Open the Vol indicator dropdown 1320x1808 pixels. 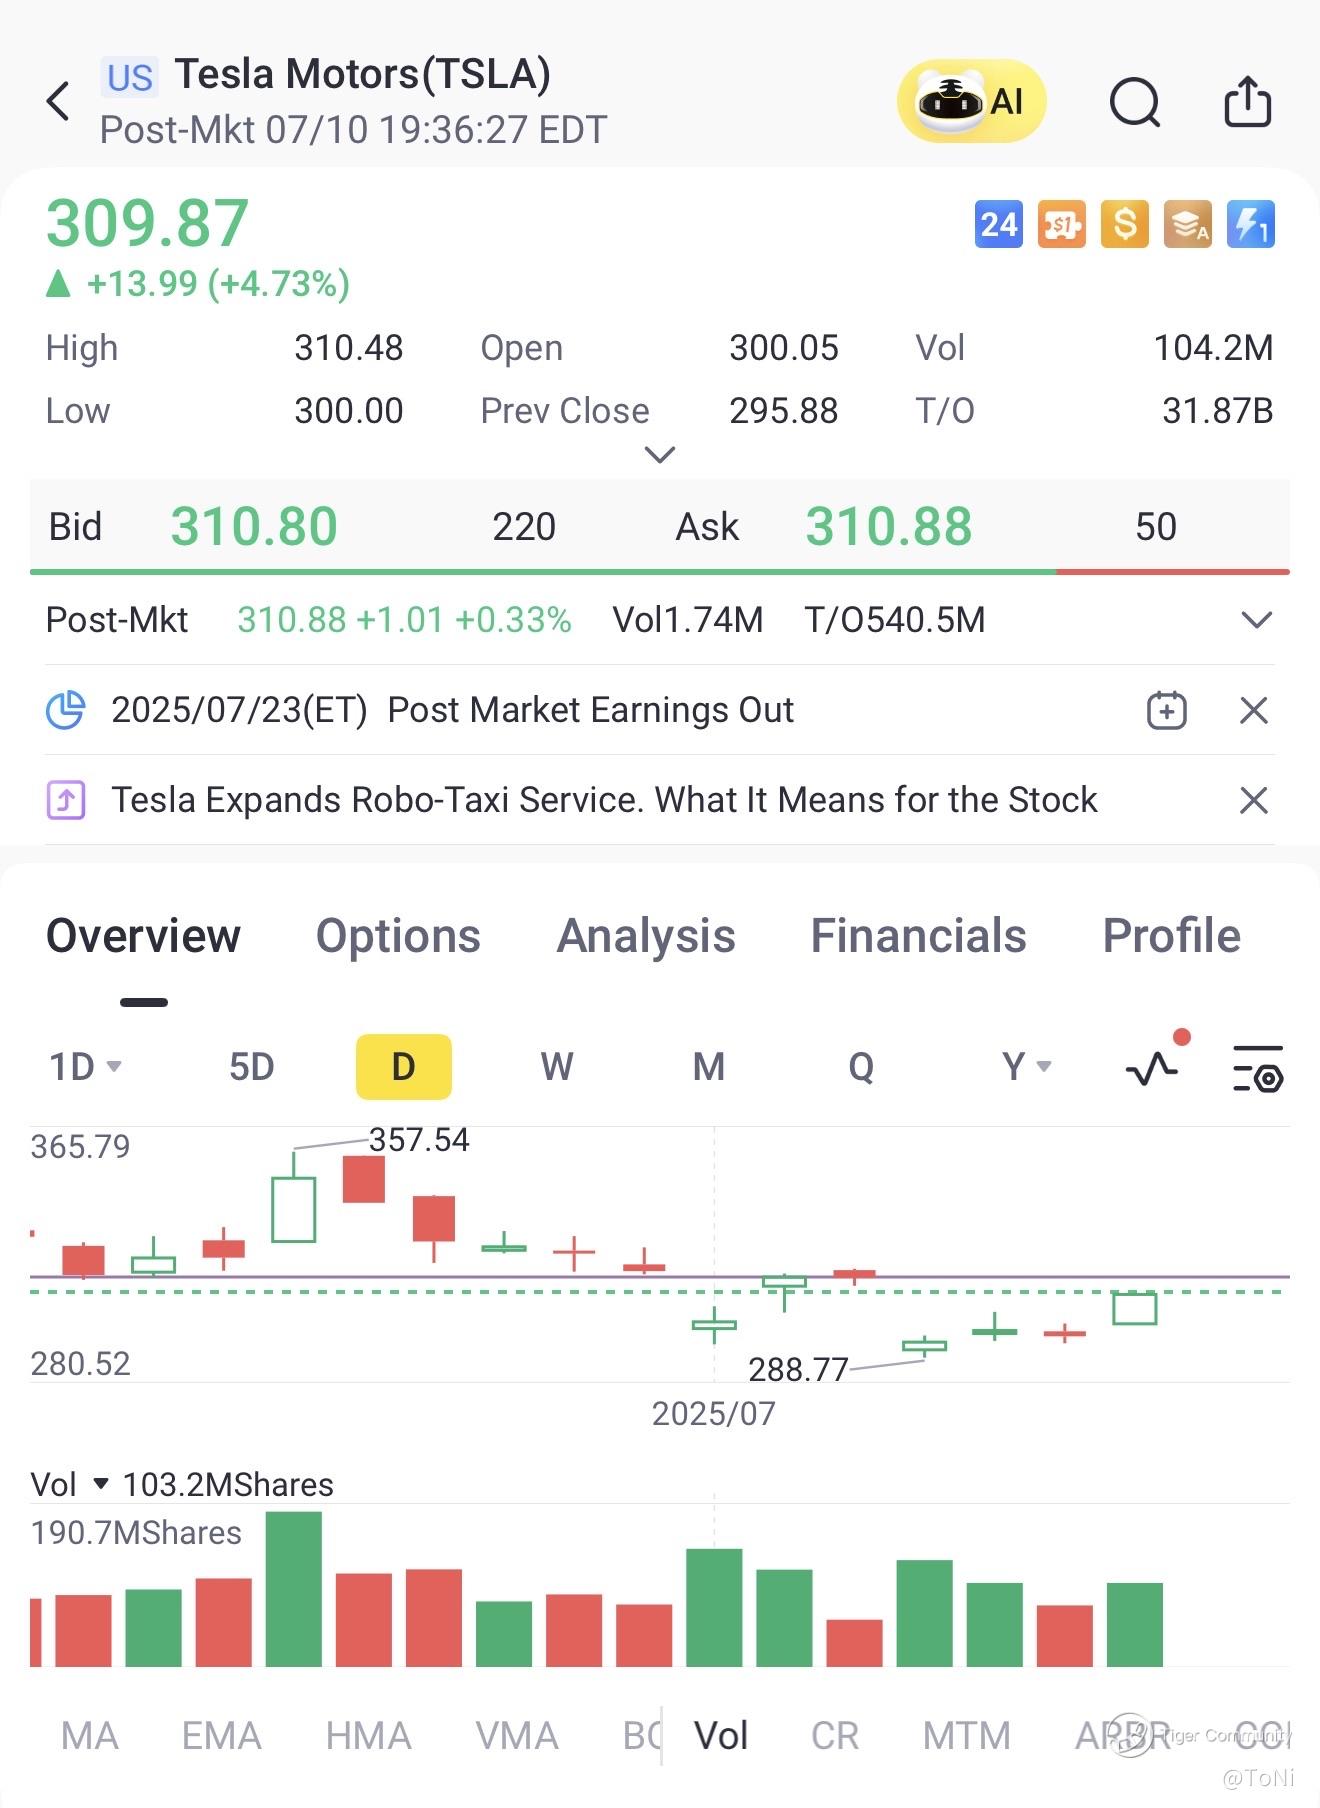(x=99, y=1484)
